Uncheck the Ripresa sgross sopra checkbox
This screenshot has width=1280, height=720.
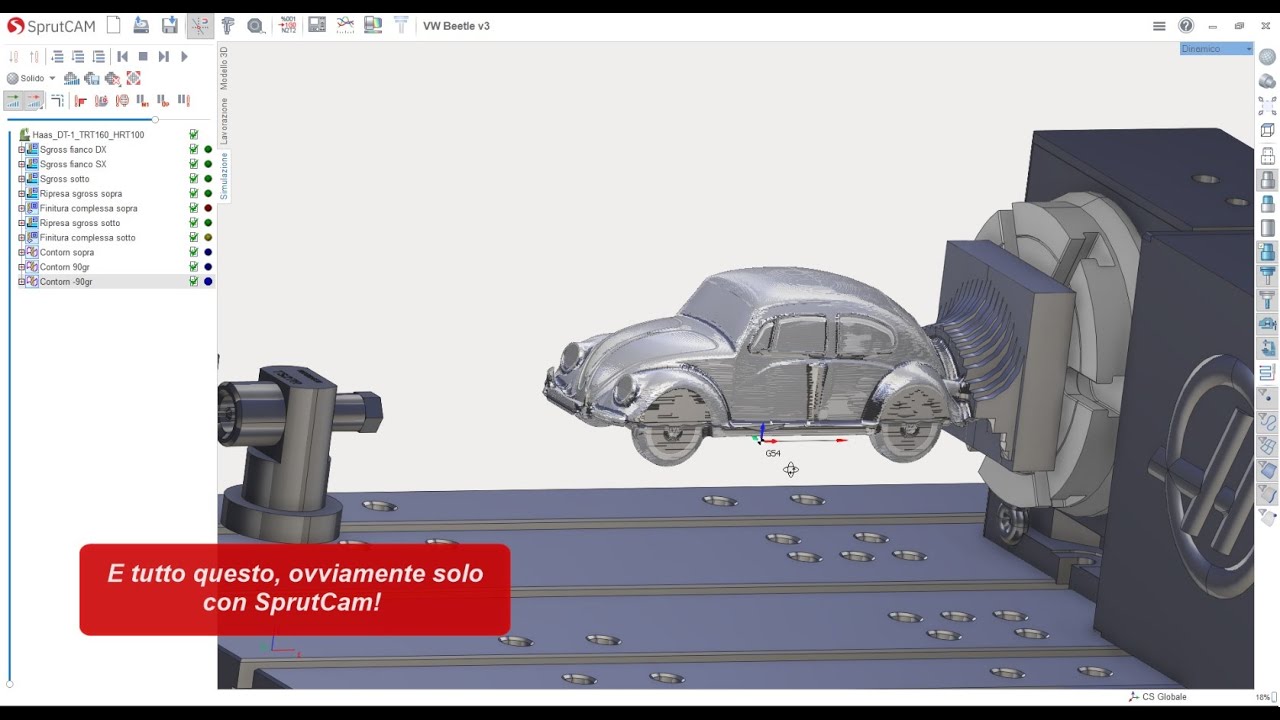194,194
